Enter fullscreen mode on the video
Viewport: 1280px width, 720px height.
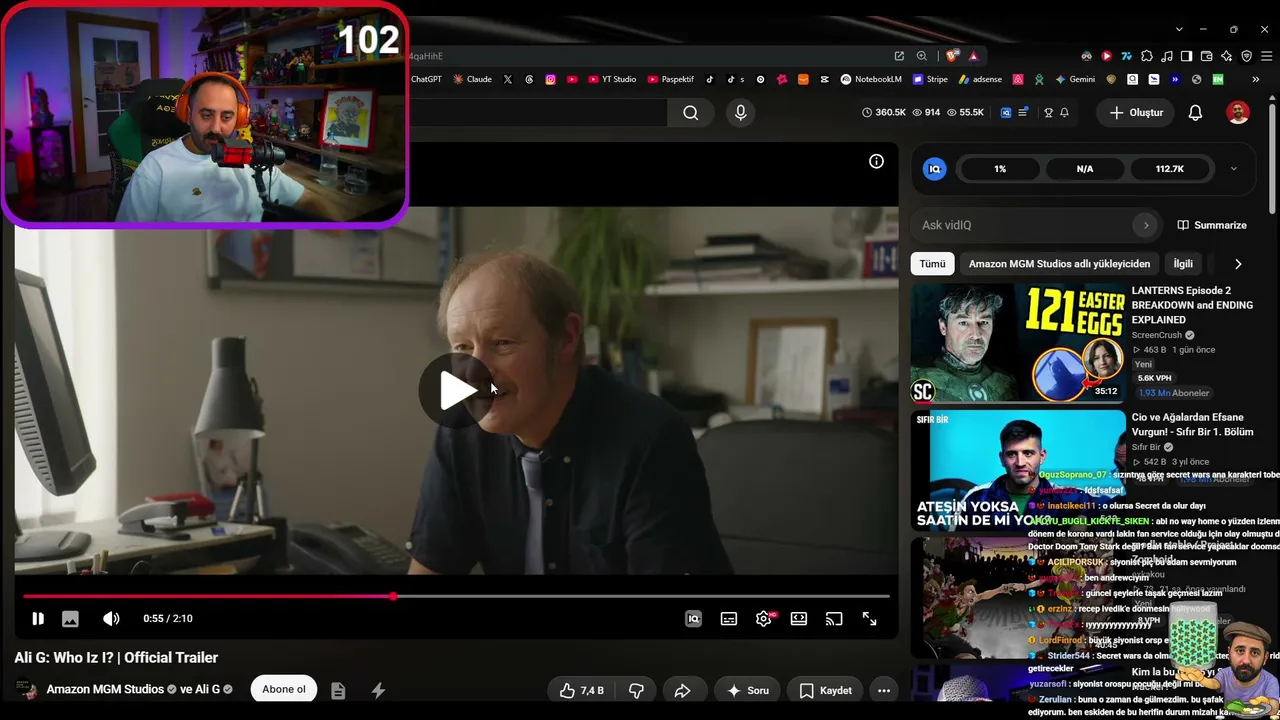pyautogui.click(x=870, y=619)
